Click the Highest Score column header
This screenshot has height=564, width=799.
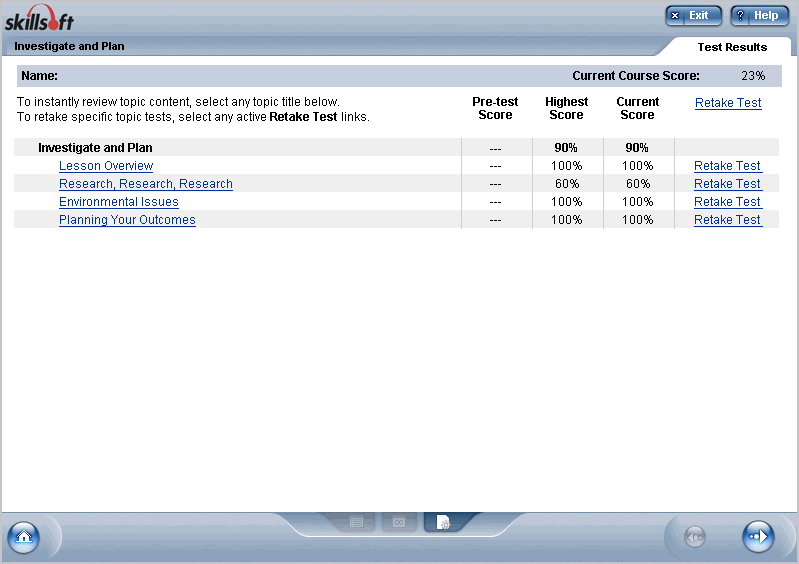pos(567,108)
